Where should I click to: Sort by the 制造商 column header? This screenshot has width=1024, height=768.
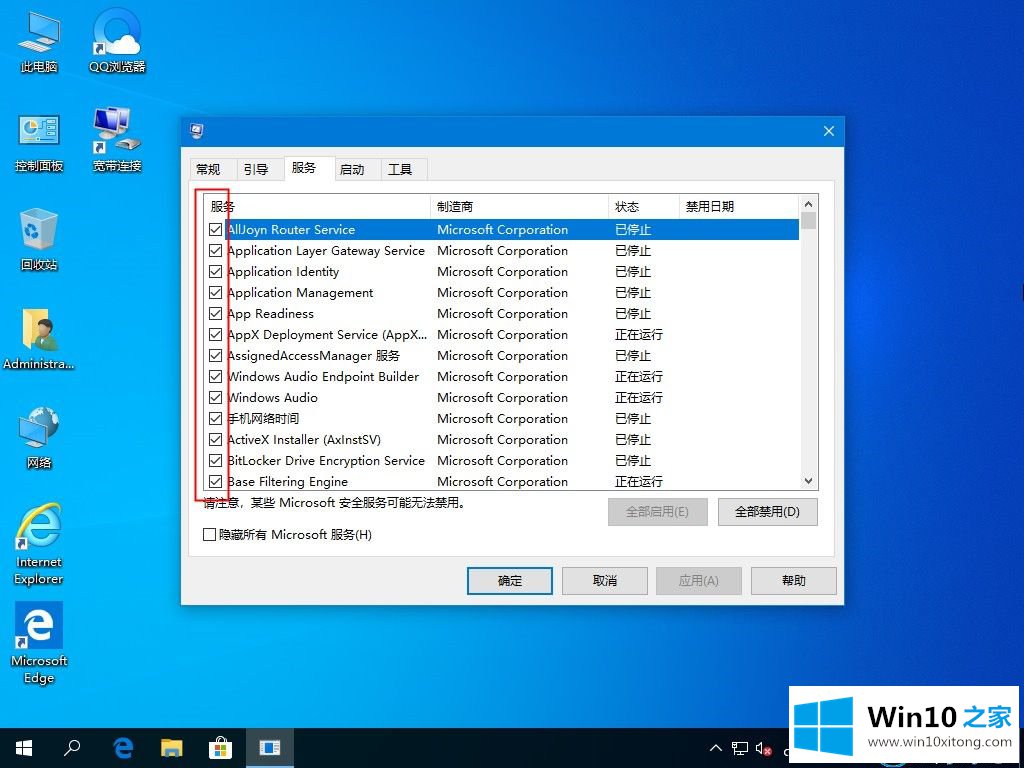(519, 207)
